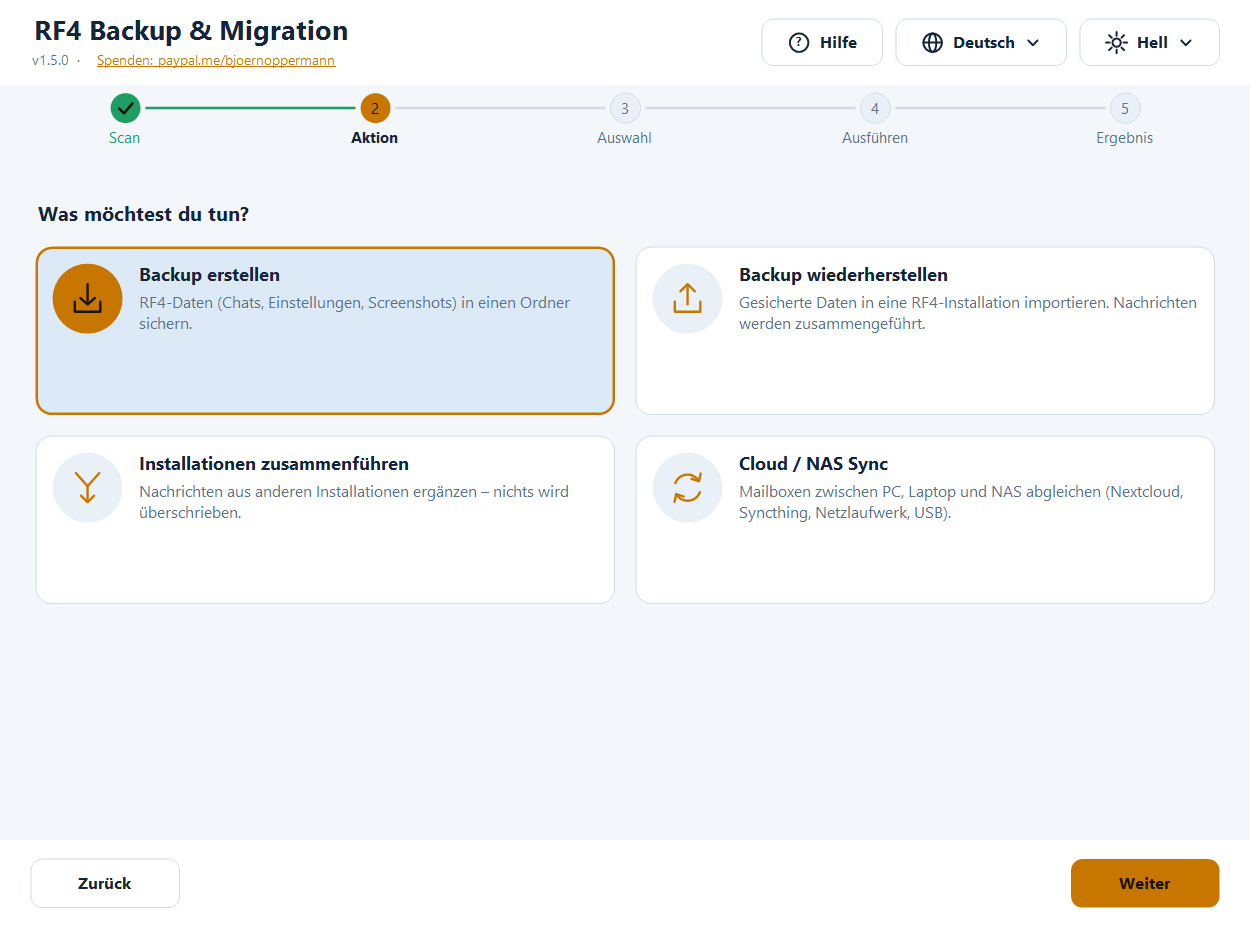Click the Weiter button
Screen dimensions: 1250x925
point(1145,883)
